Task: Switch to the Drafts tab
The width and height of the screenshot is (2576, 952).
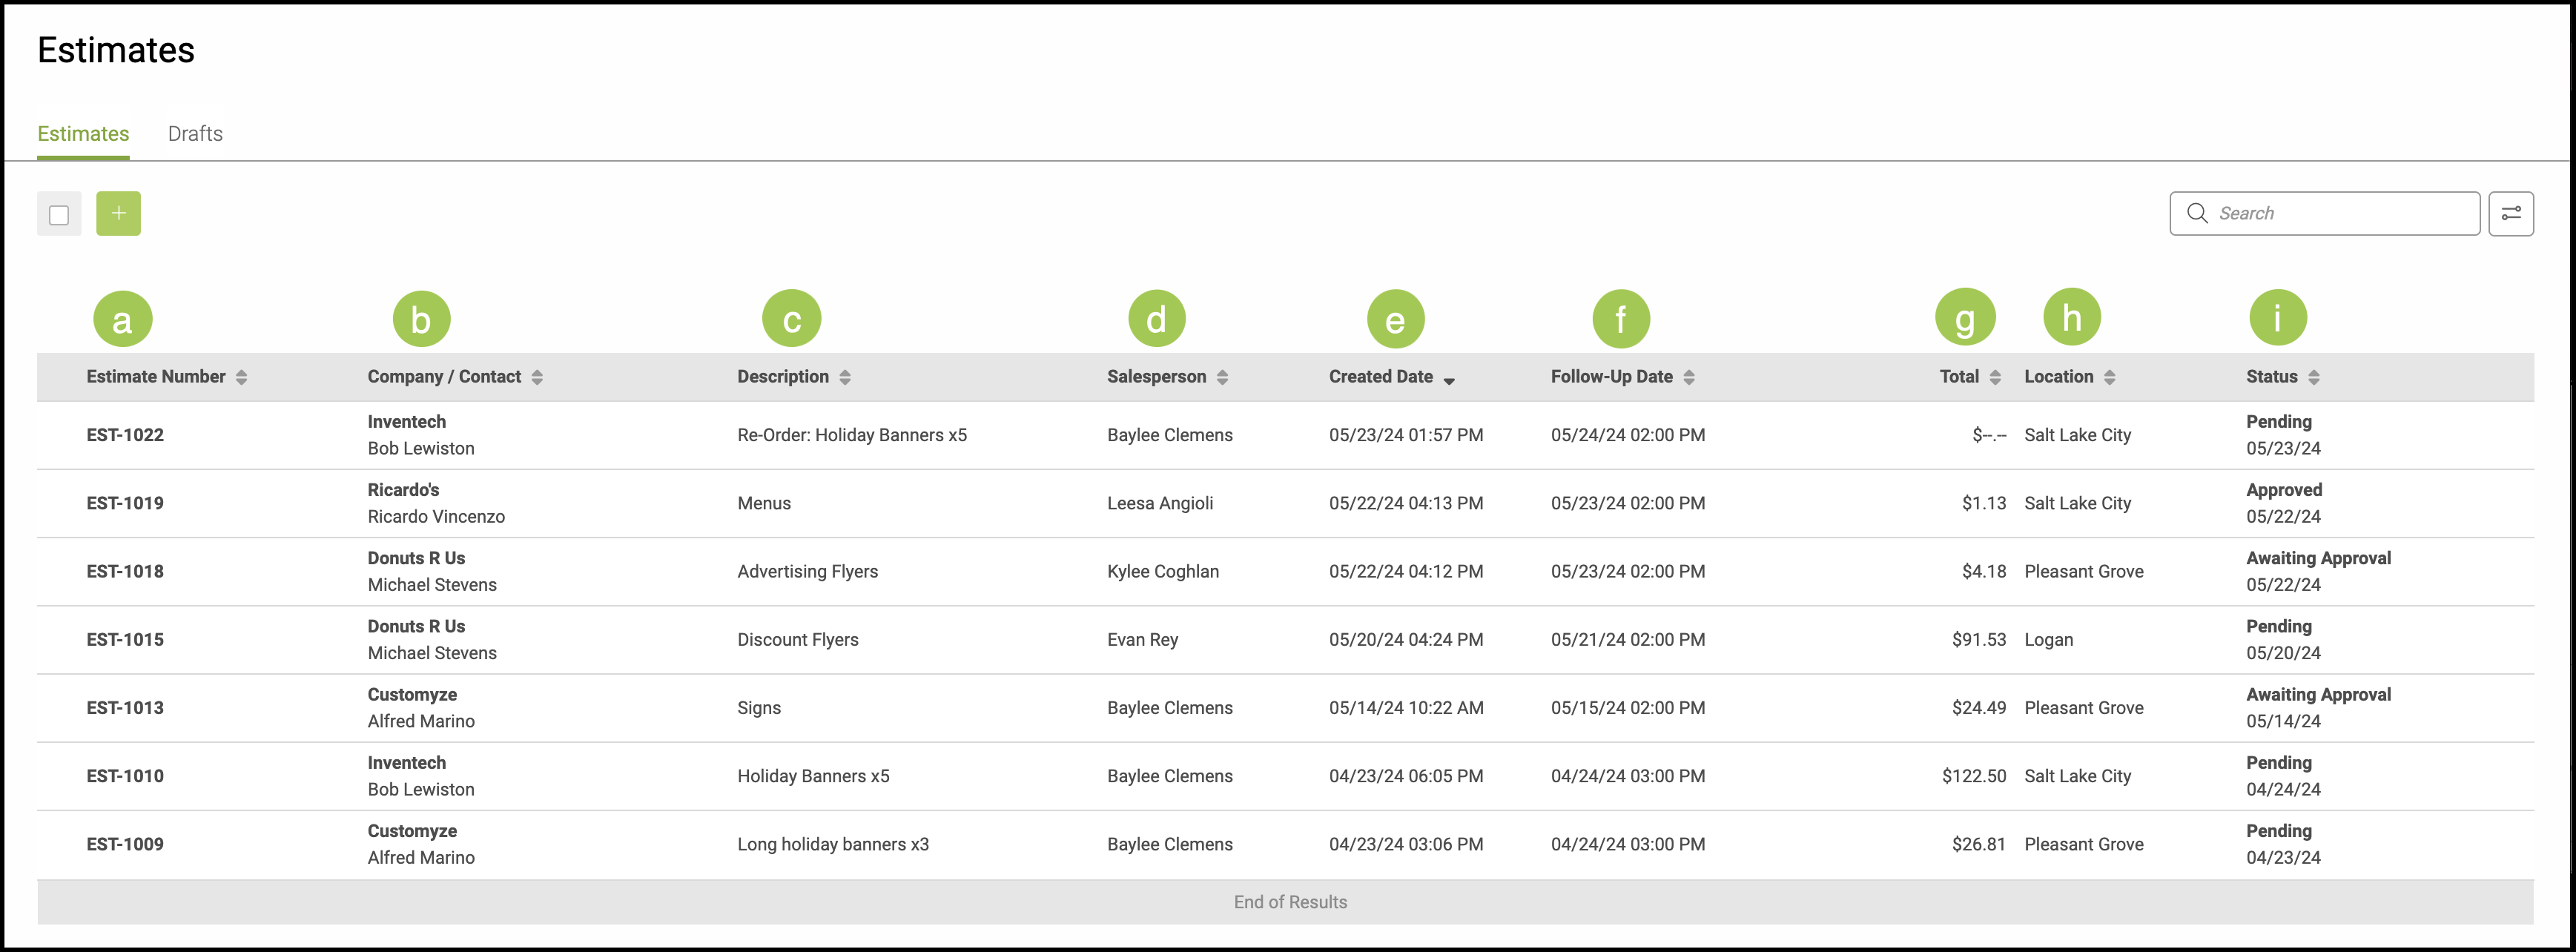Action: click(x=195, y=134)
